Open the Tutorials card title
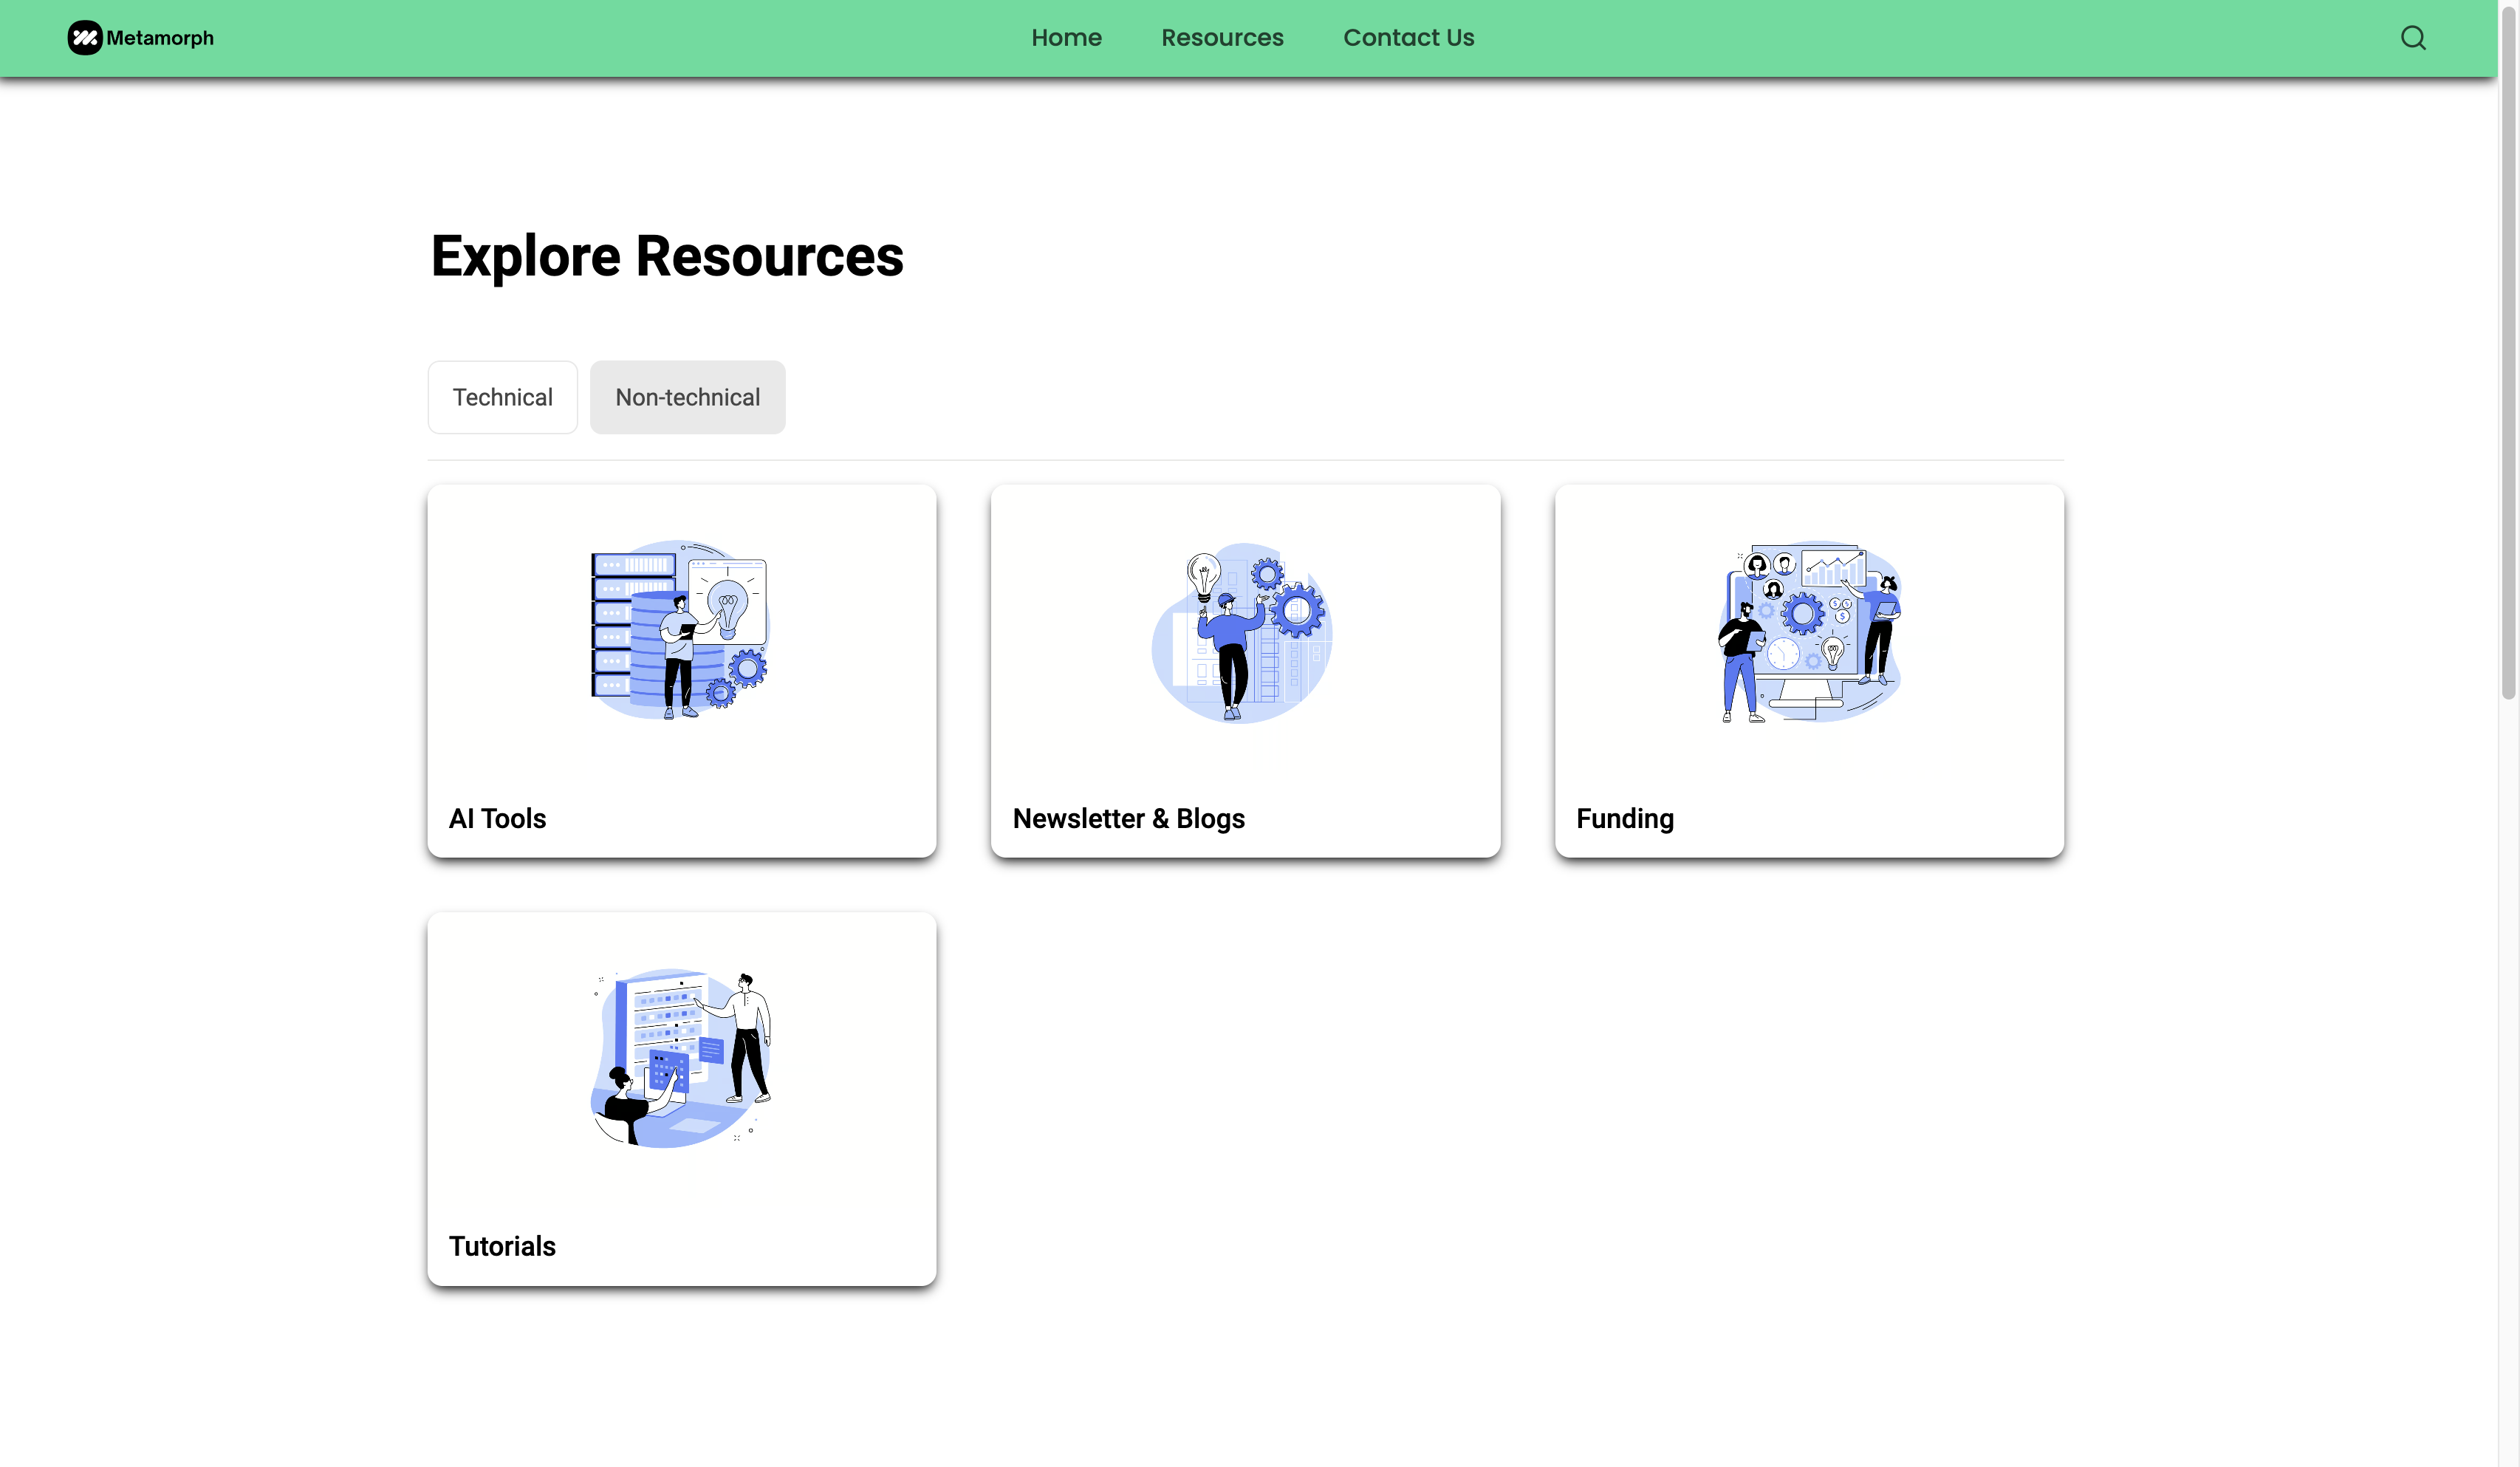 pos(502,1246)
